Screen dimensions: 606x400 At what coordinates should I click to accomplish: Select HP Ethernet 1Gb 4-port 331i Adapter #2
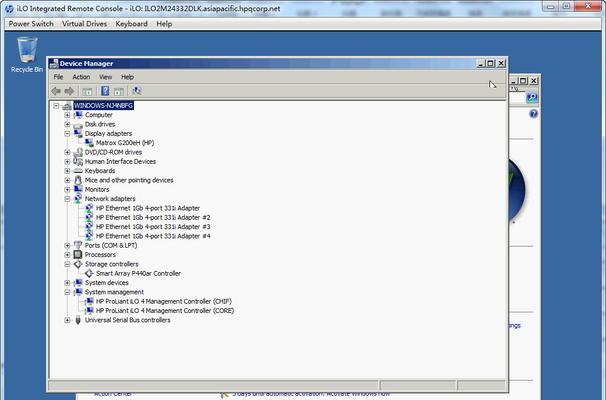(x=153, y=218)
